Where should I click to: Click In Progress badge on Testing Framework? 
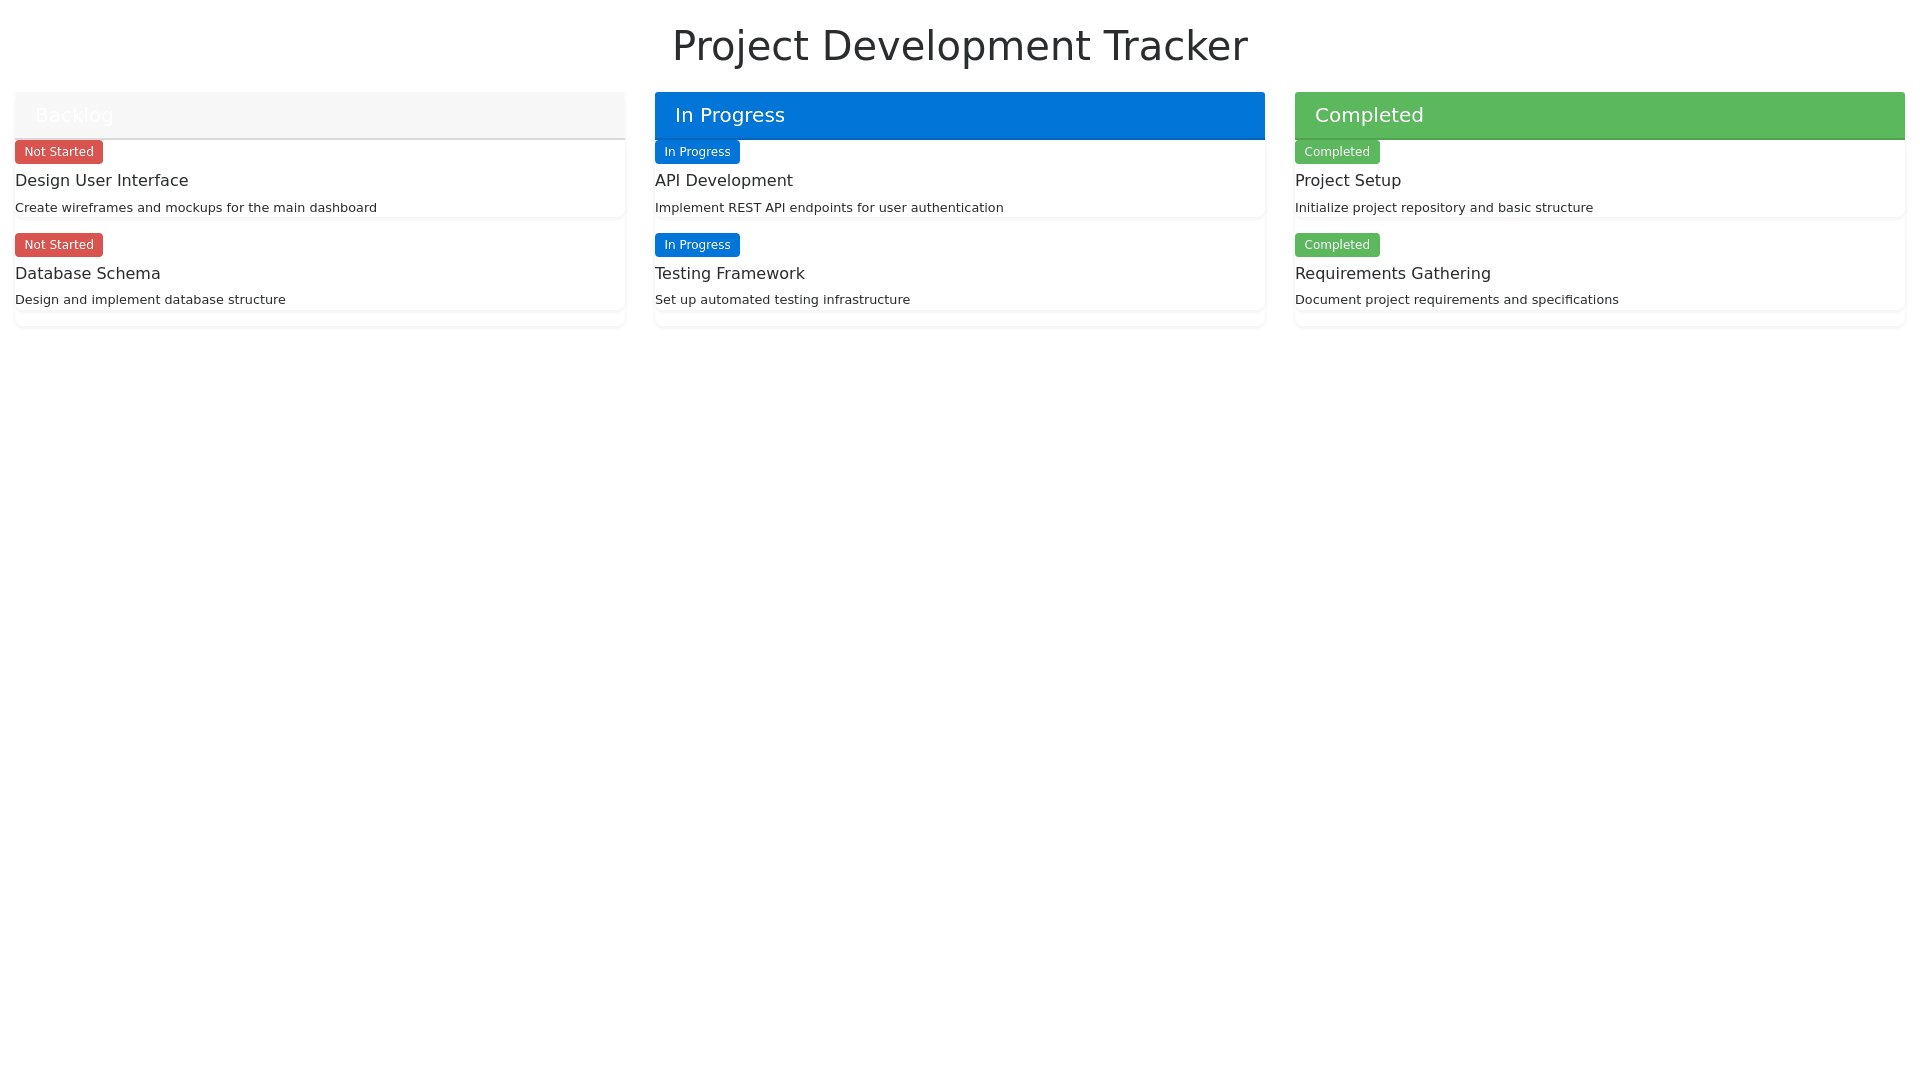(x=697, y=245)
